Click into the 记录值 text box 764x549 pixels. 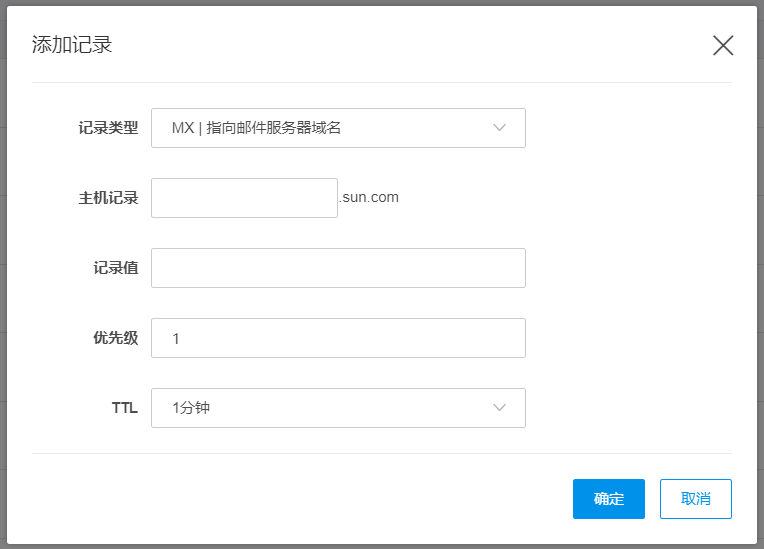coord(338,268)
